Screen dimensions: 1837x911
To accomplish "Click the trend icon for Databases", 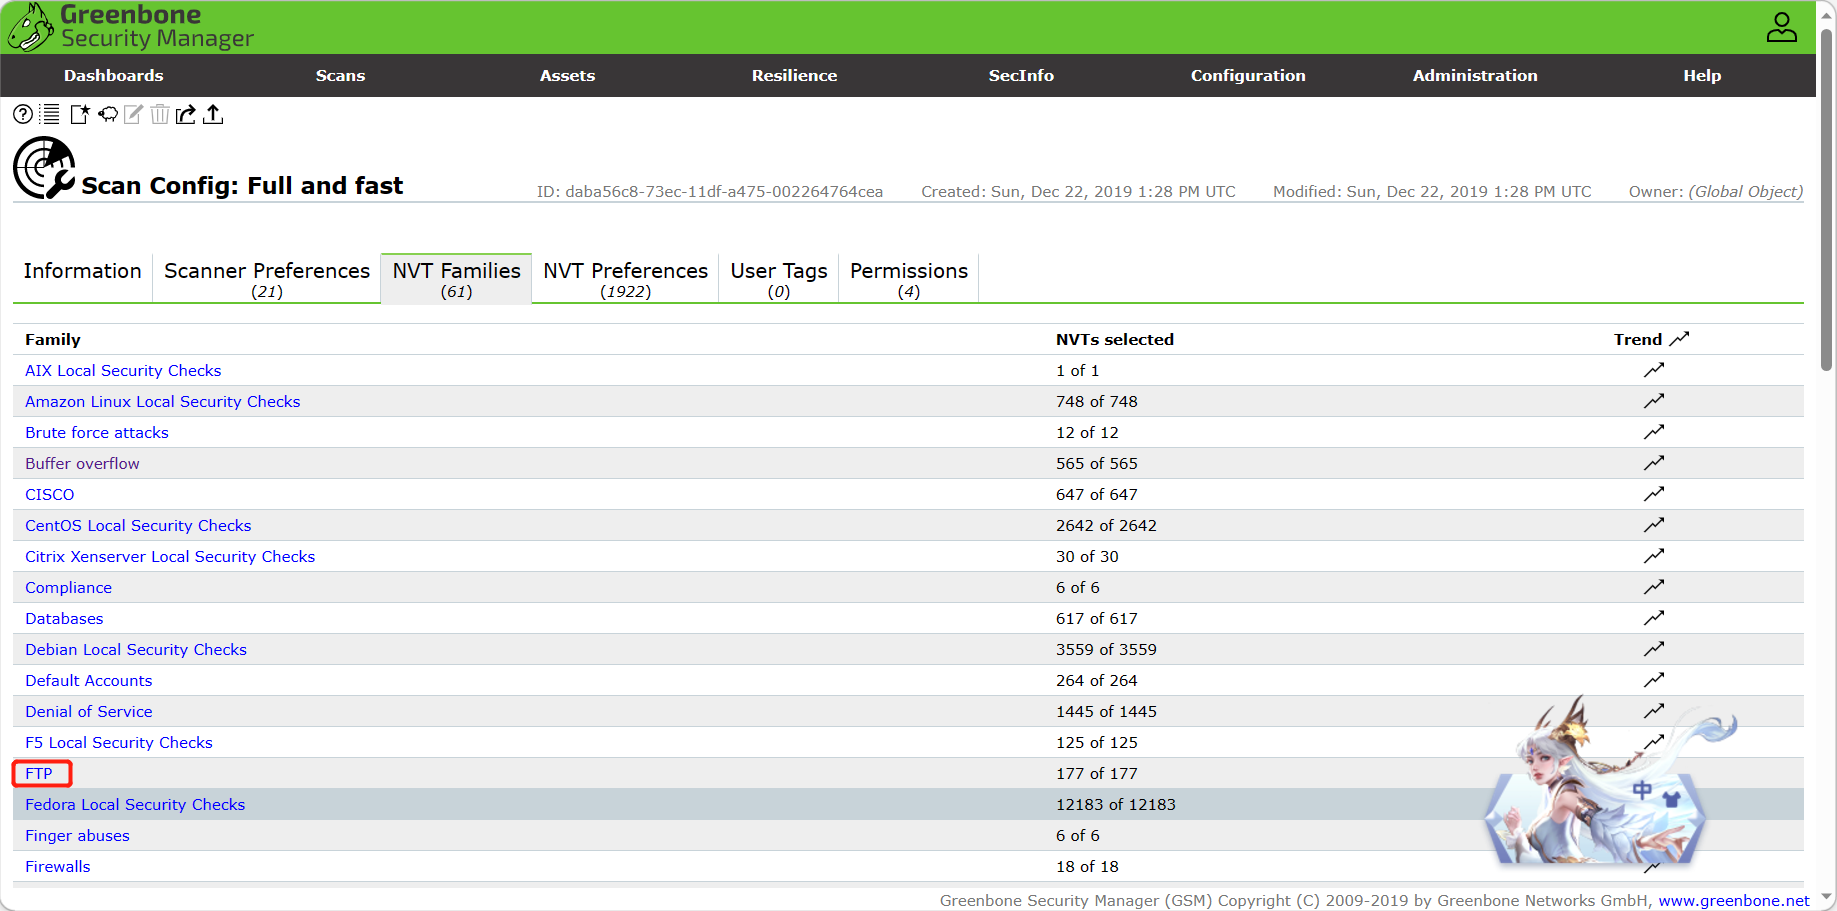I will 1654,618.
